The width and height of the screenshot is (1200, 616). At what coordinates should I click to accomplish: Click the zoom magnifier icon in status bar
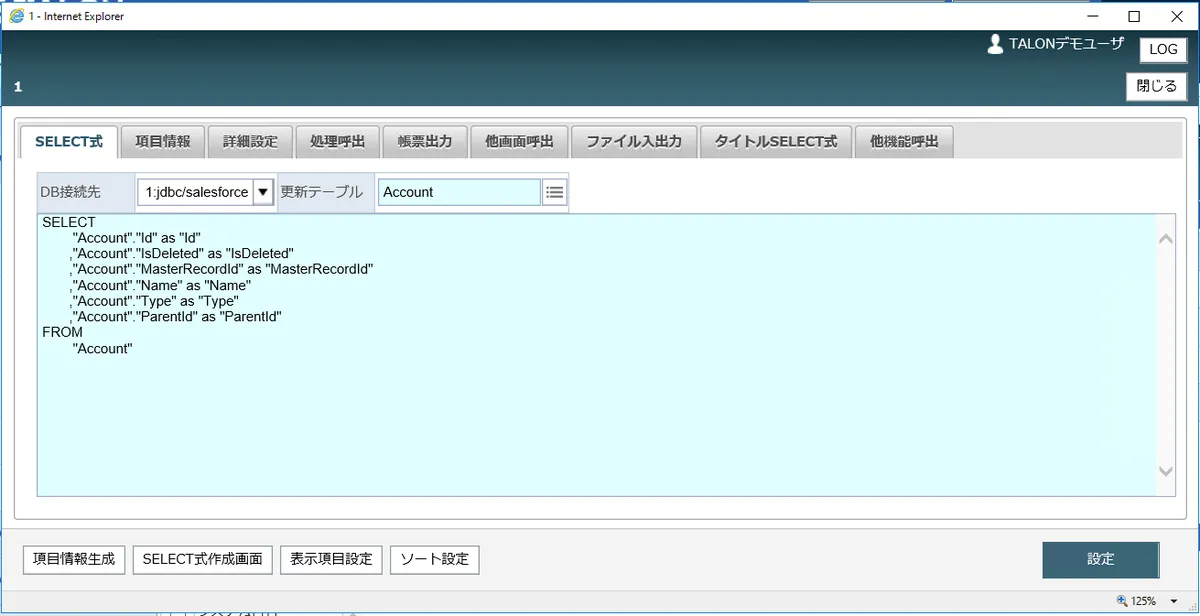(x=1122, y=601)
